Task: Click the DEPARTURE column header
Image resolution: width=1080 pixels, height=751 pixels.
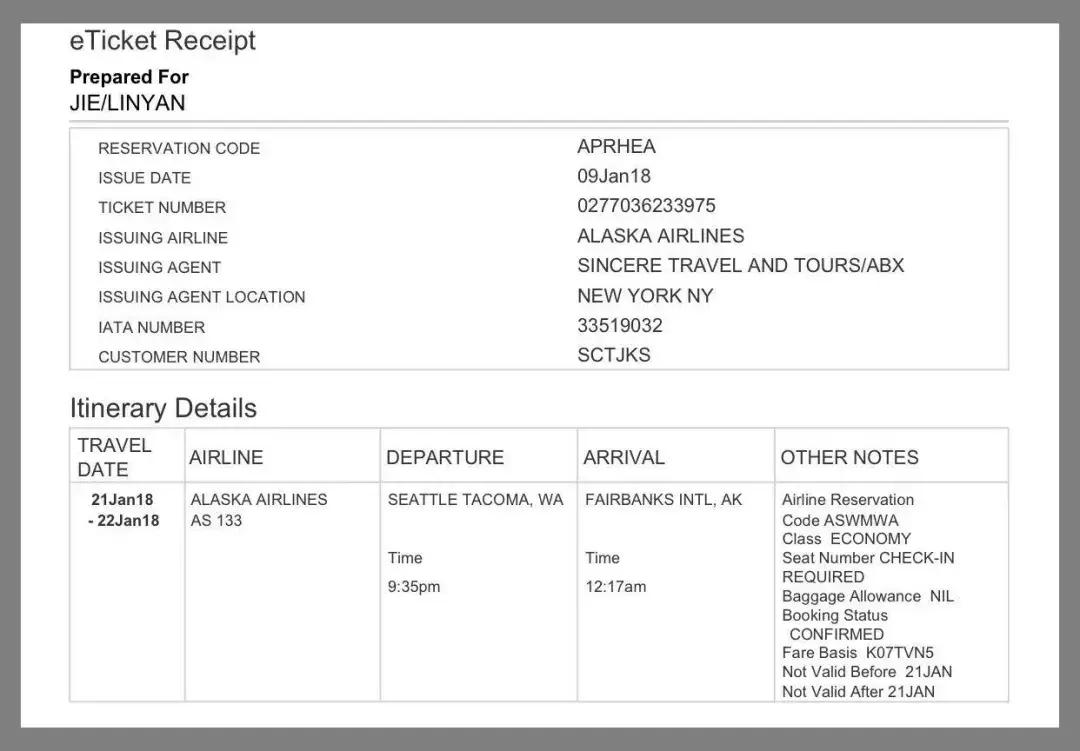Action: (x=445, y=457)
